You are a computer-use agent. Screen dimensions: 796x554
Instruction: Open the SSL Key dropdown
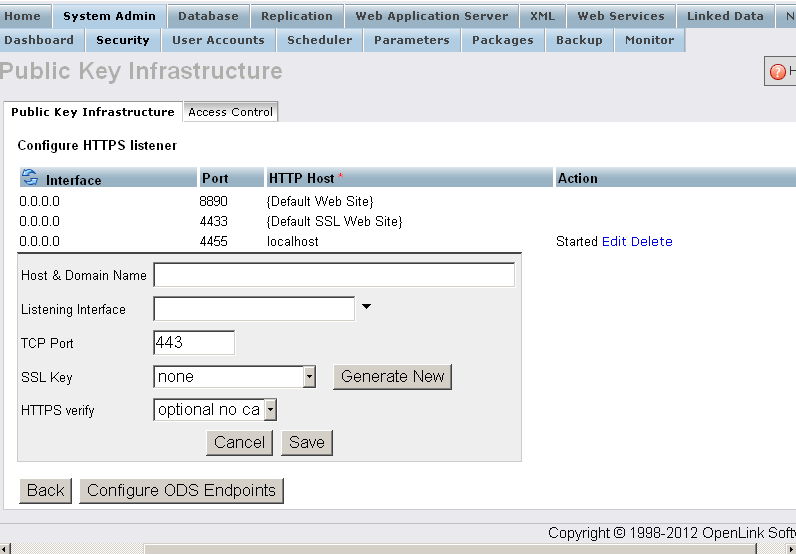tap(309, 376)
